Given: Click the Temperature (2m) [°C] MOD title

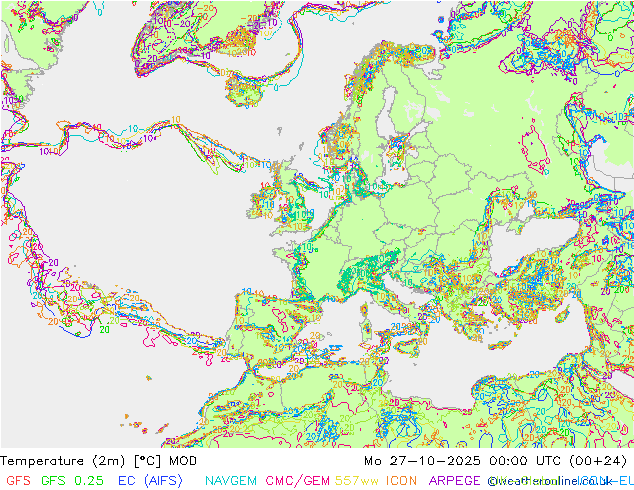Looking at the screenshot, I should tap(99, 461).
